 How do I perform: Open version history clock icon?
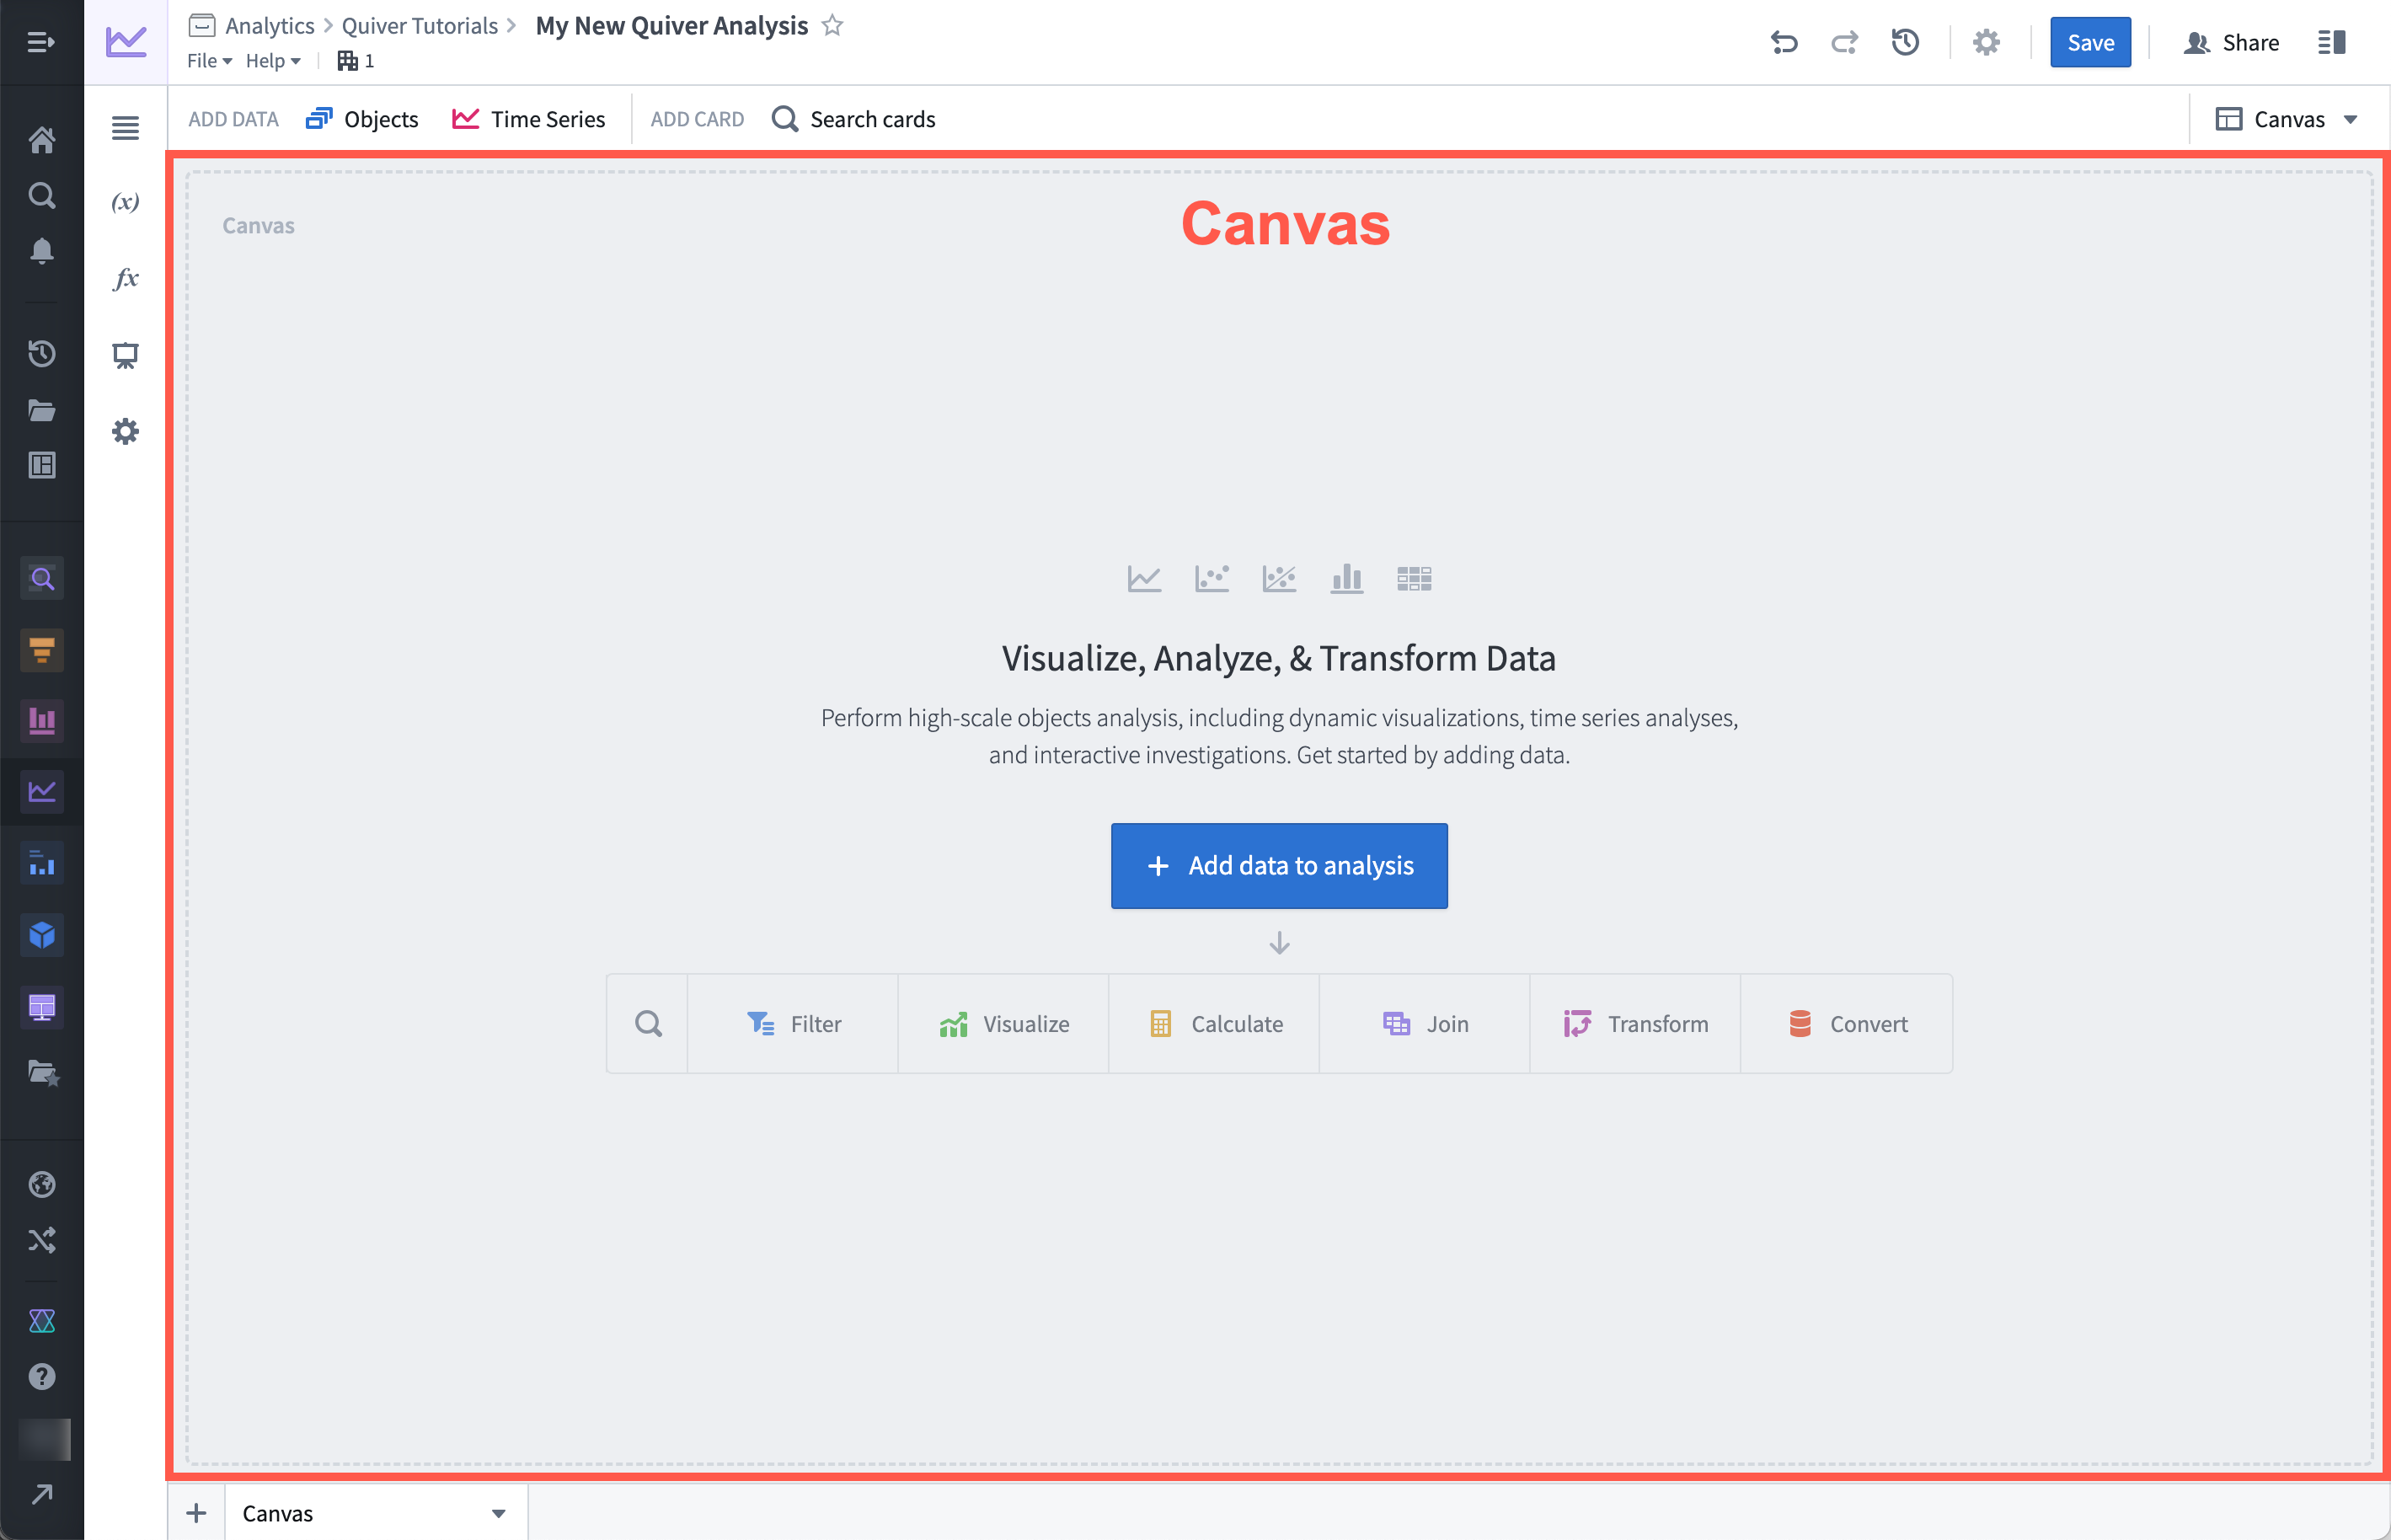coord(1905,42)
